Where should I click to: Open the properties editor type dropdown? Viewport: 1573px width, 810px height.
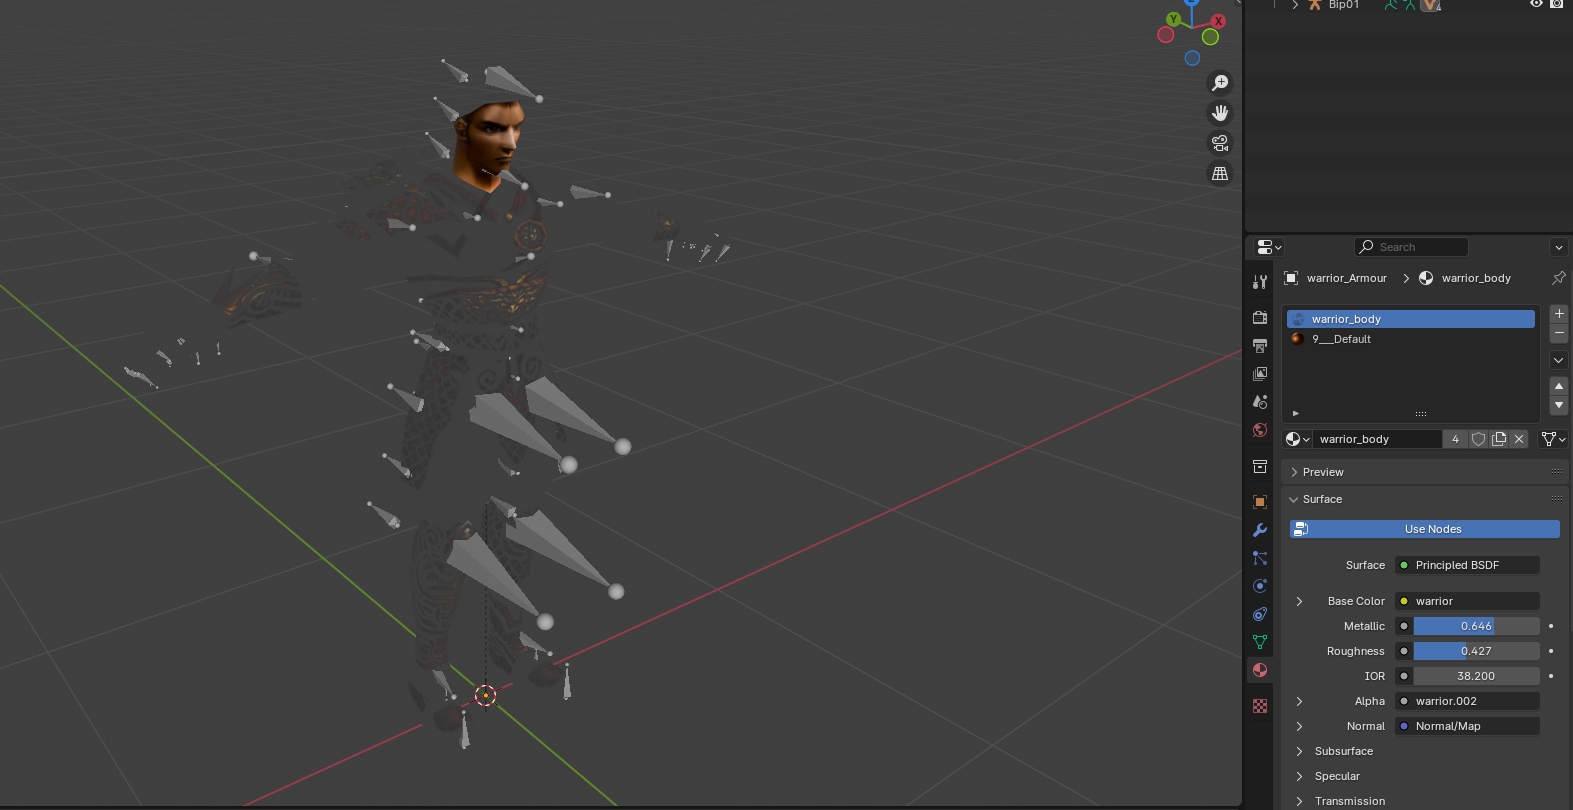[1269, 247]
